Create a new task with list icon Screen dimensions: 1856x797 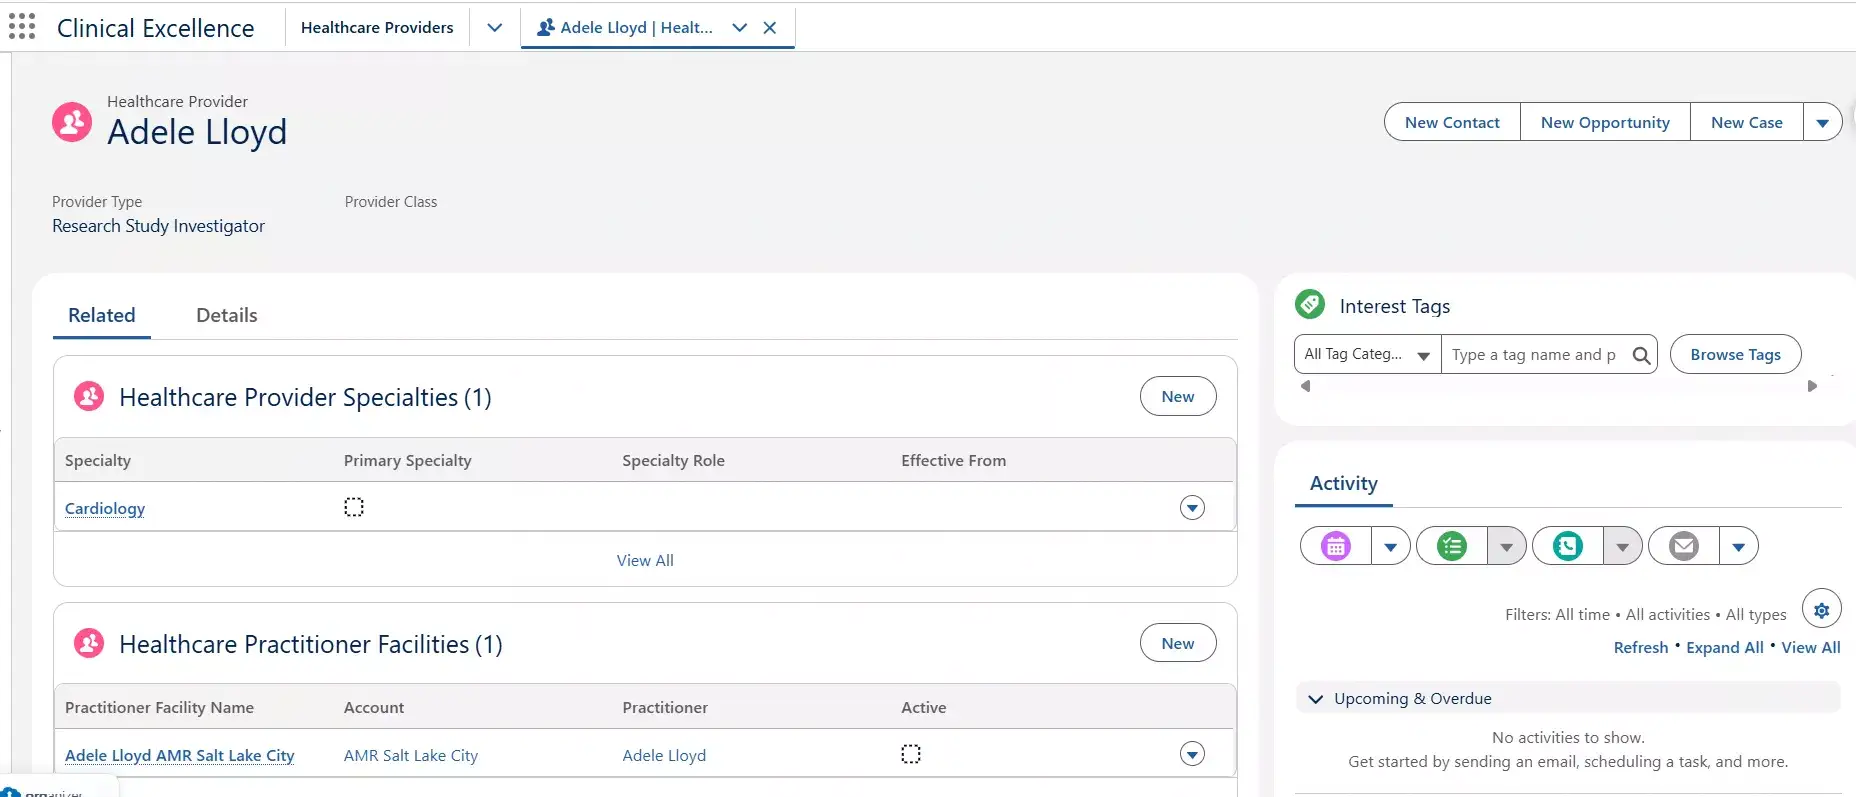click(1452, 546)
